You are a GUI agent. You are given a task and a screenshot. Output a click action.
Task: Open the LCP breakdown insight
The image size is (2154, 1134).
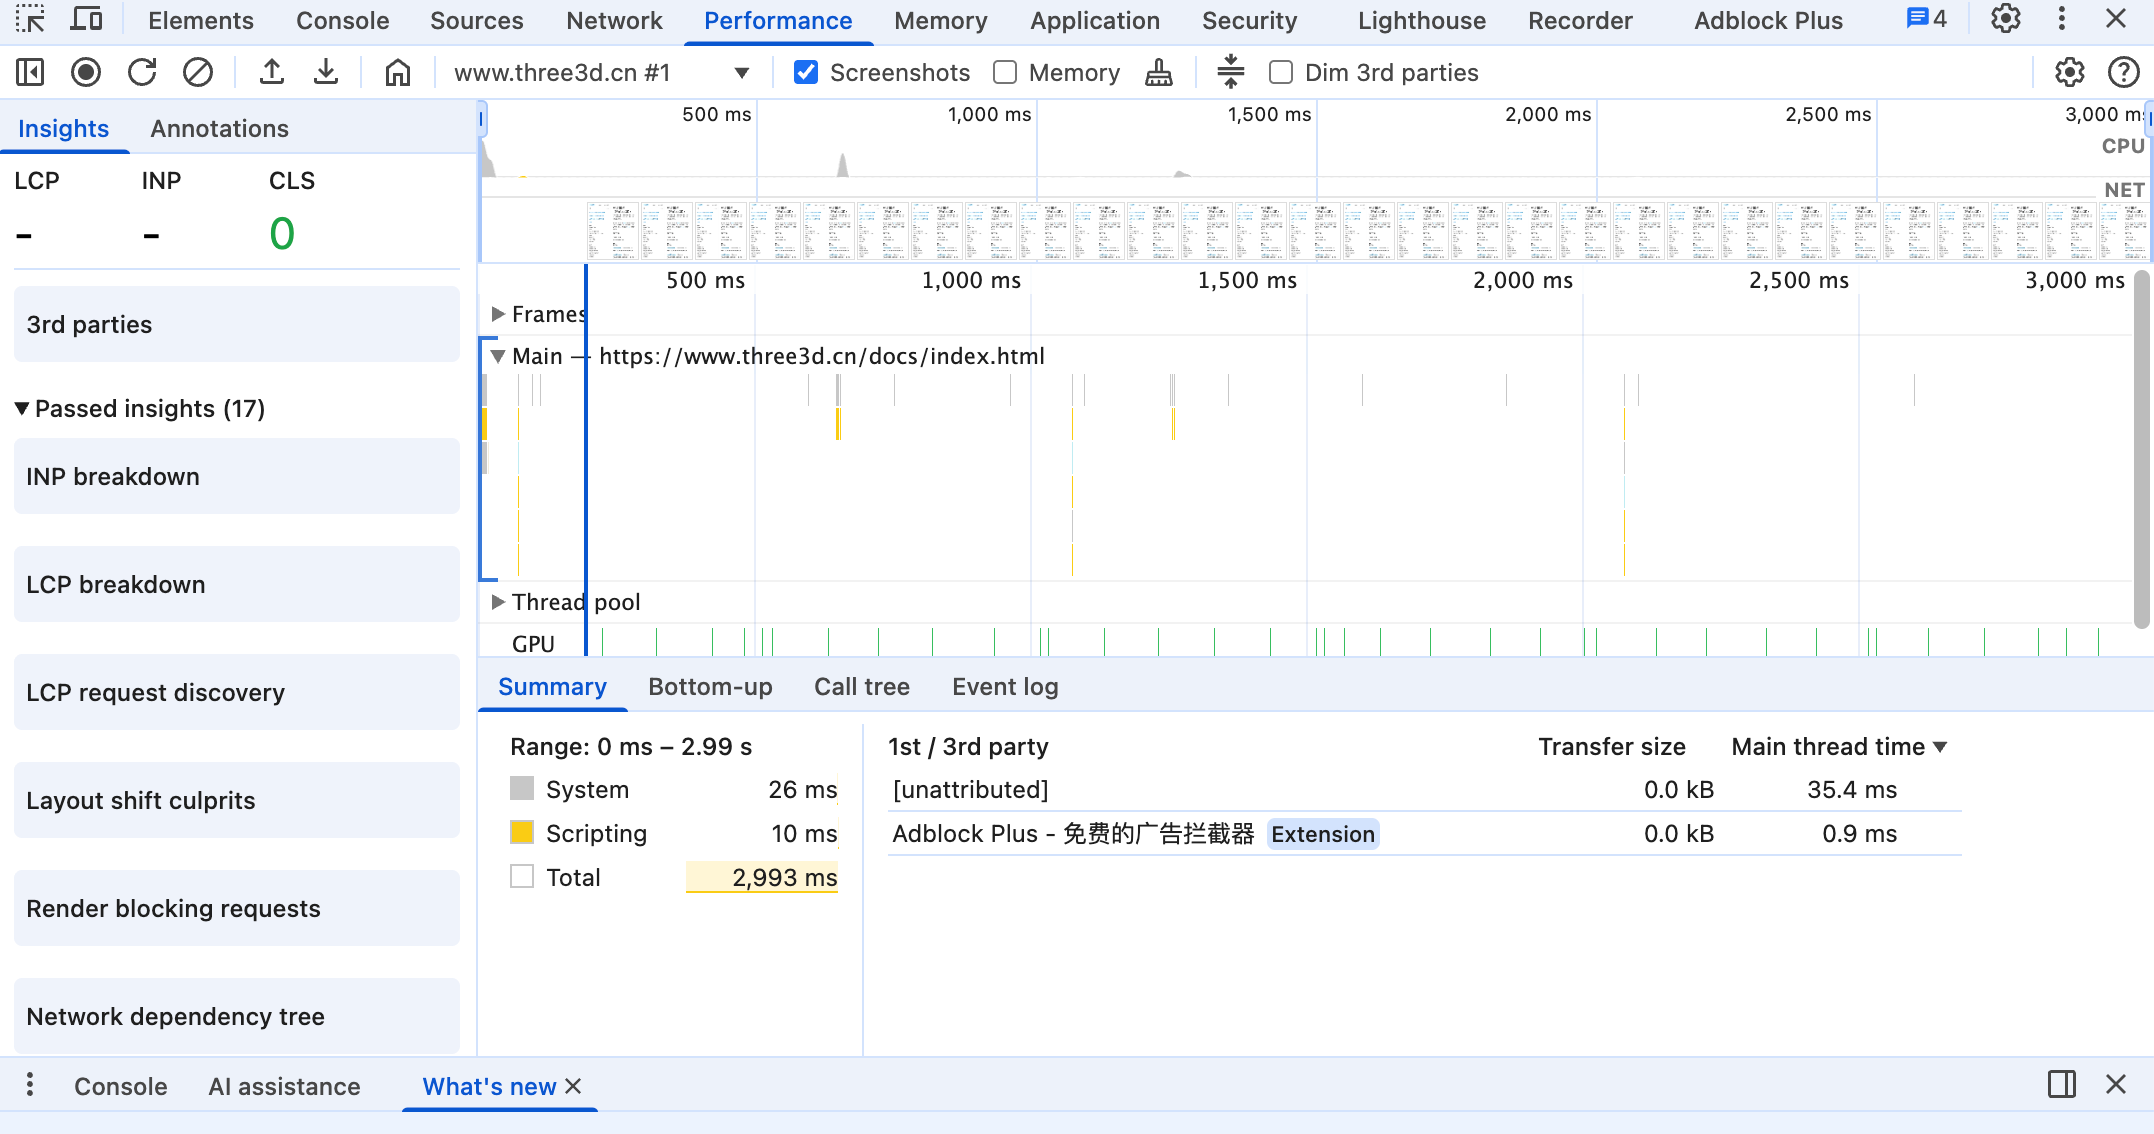pos(236,585)
